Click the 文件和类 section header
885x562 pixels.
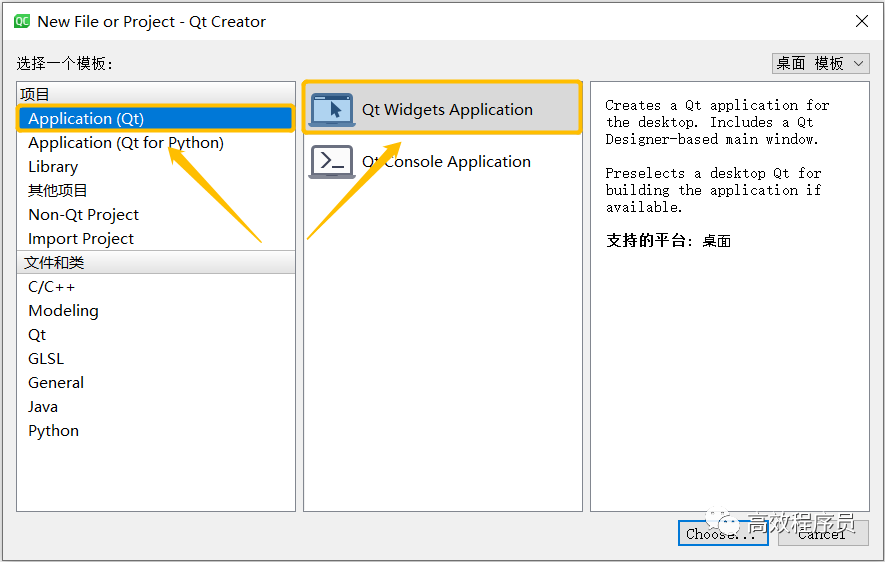tap(156, 262)
